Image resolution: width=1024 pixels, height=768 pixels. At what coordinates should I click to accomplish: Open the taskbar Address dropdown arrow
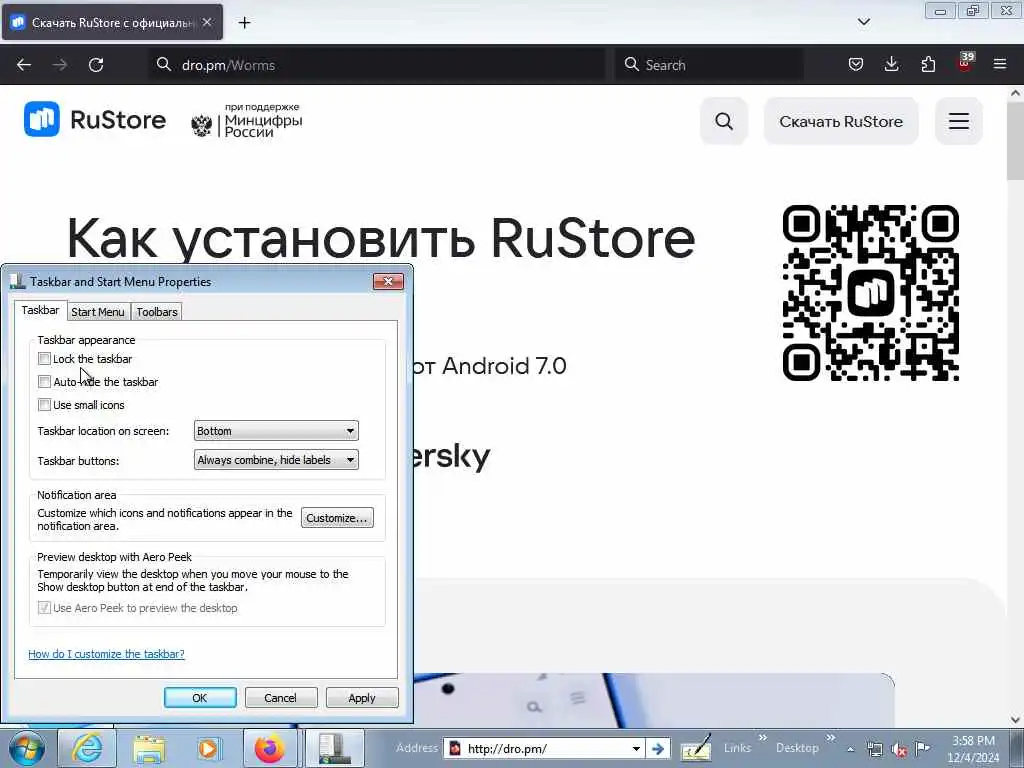click(x=636, y=748)
